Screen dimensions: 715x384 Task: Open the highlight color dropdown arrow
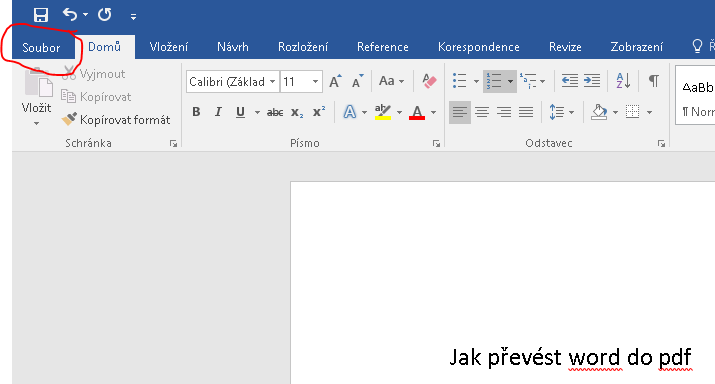399,112
